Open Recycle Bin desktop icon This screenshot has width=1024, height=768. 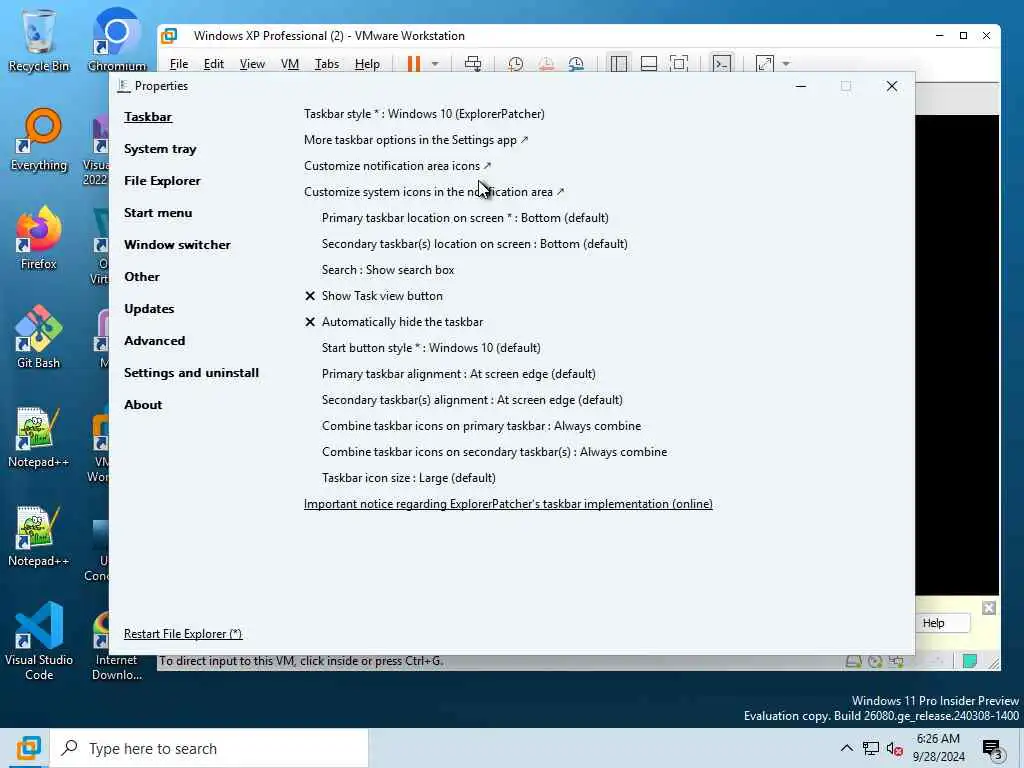39,40
